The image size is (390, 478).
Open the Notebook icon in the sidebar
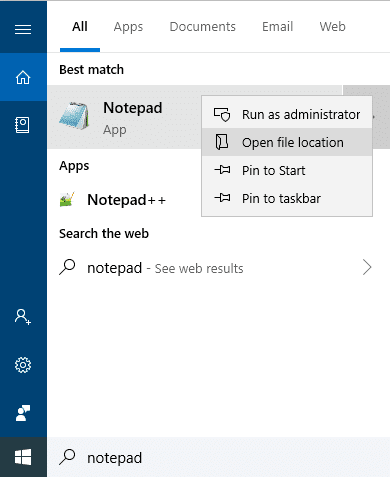click(22, 125)
